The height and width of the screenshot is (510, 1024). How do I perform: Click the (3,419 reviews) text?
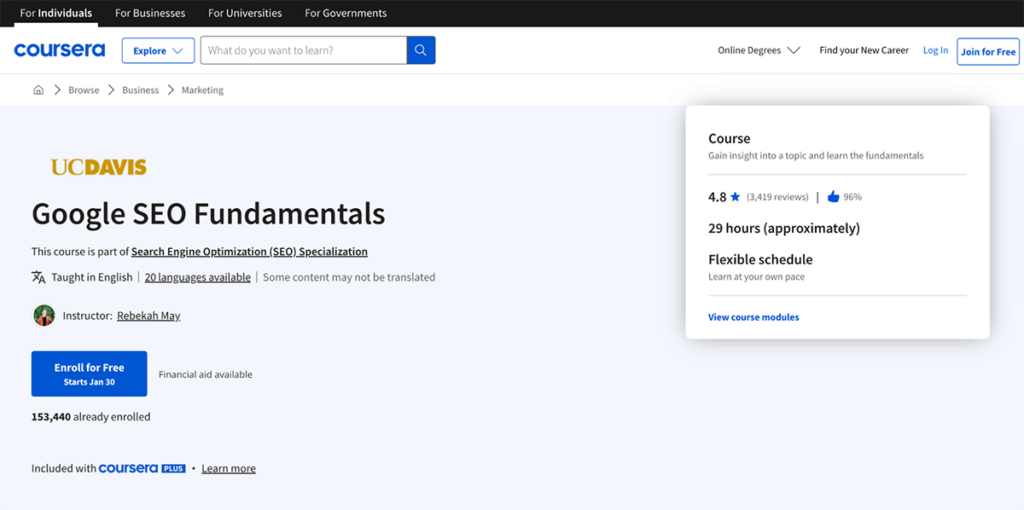(x=777, y=197)
